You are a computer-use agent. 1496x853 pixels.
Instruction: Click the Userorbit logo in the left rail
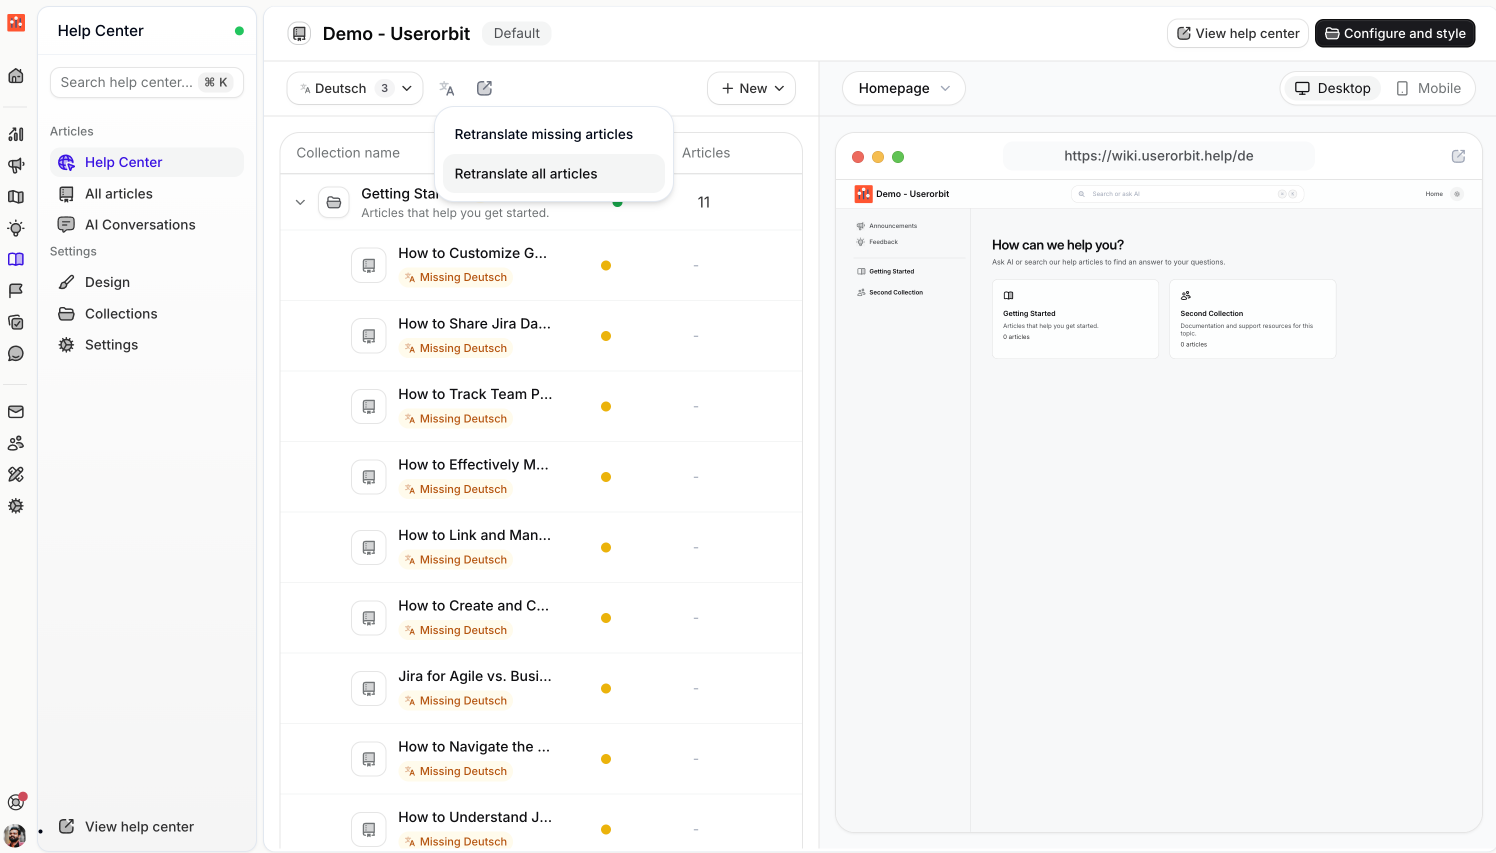16,22
